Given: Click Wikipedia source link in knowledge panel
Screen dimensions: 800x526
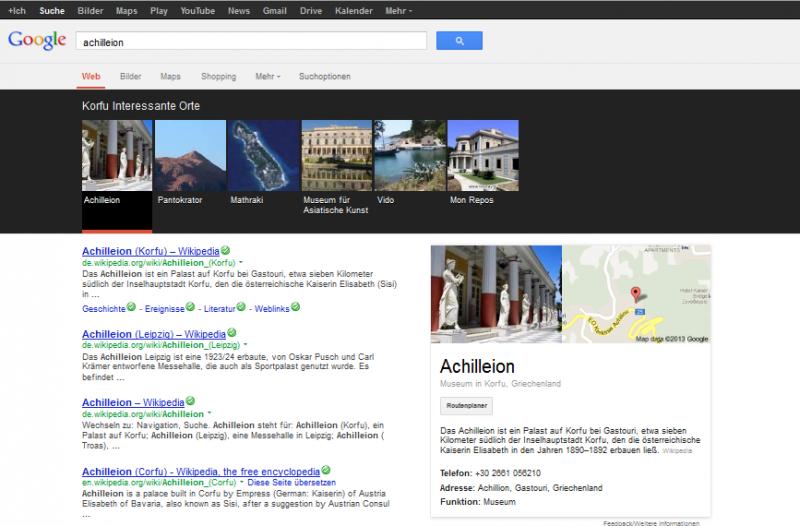Looking at the screenshot, I should (677, 451).
